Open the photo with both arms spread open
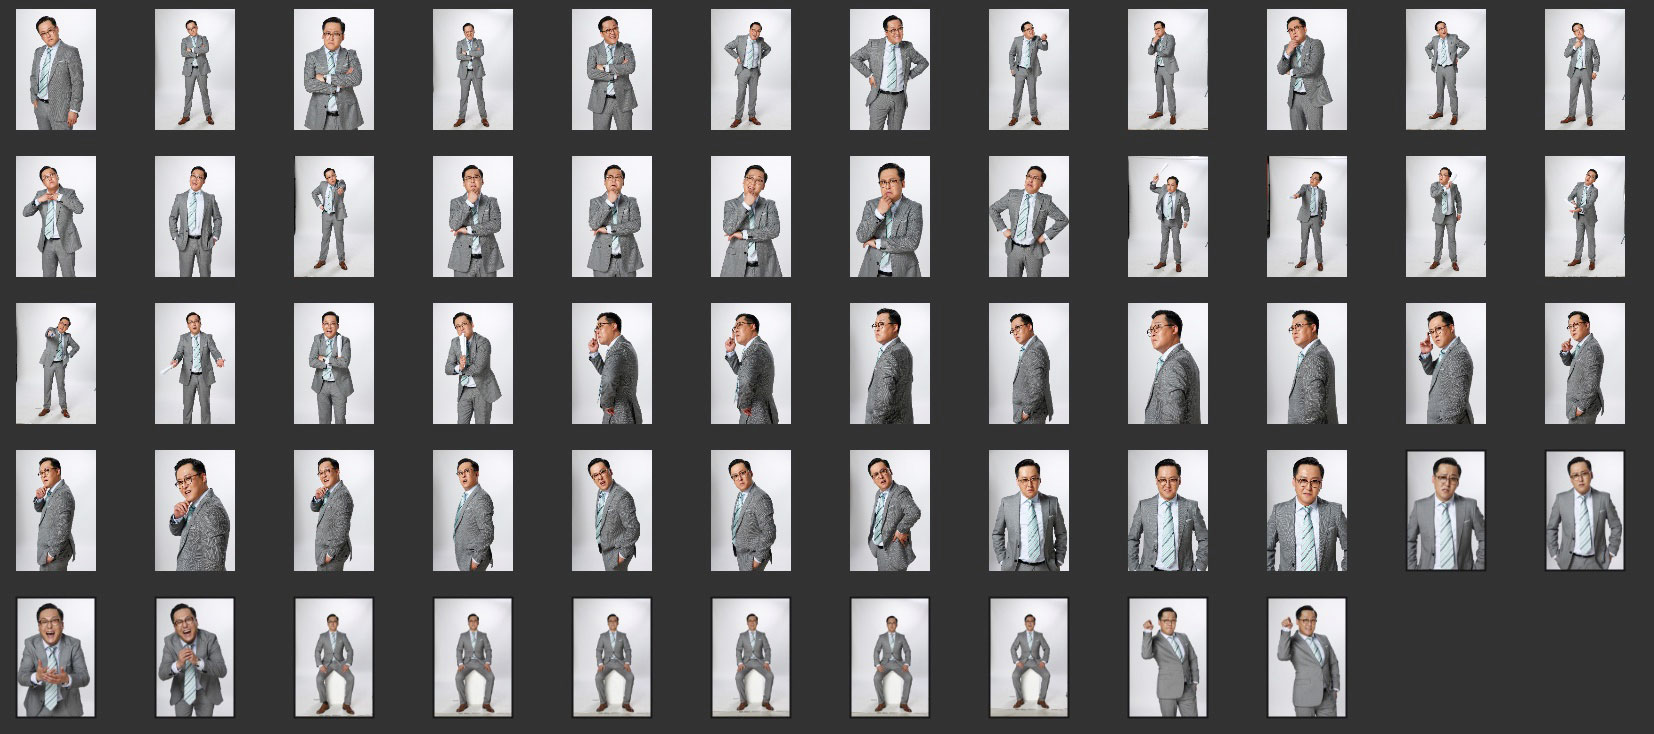Screen dimensions: 1654x734 (x=195, y=363)
